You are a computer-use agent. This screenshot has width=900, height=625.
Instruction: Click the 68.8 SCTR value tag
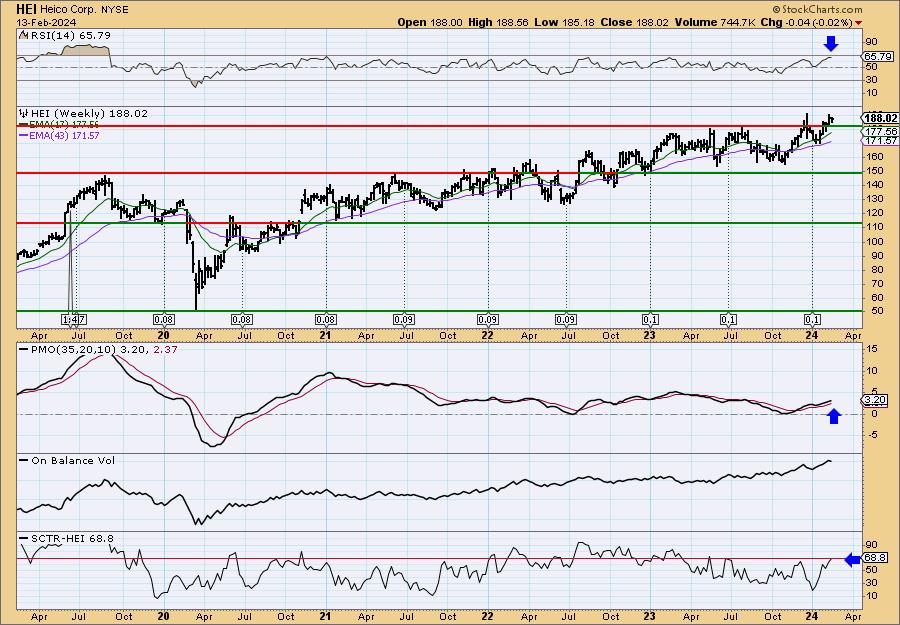(875, 558)
